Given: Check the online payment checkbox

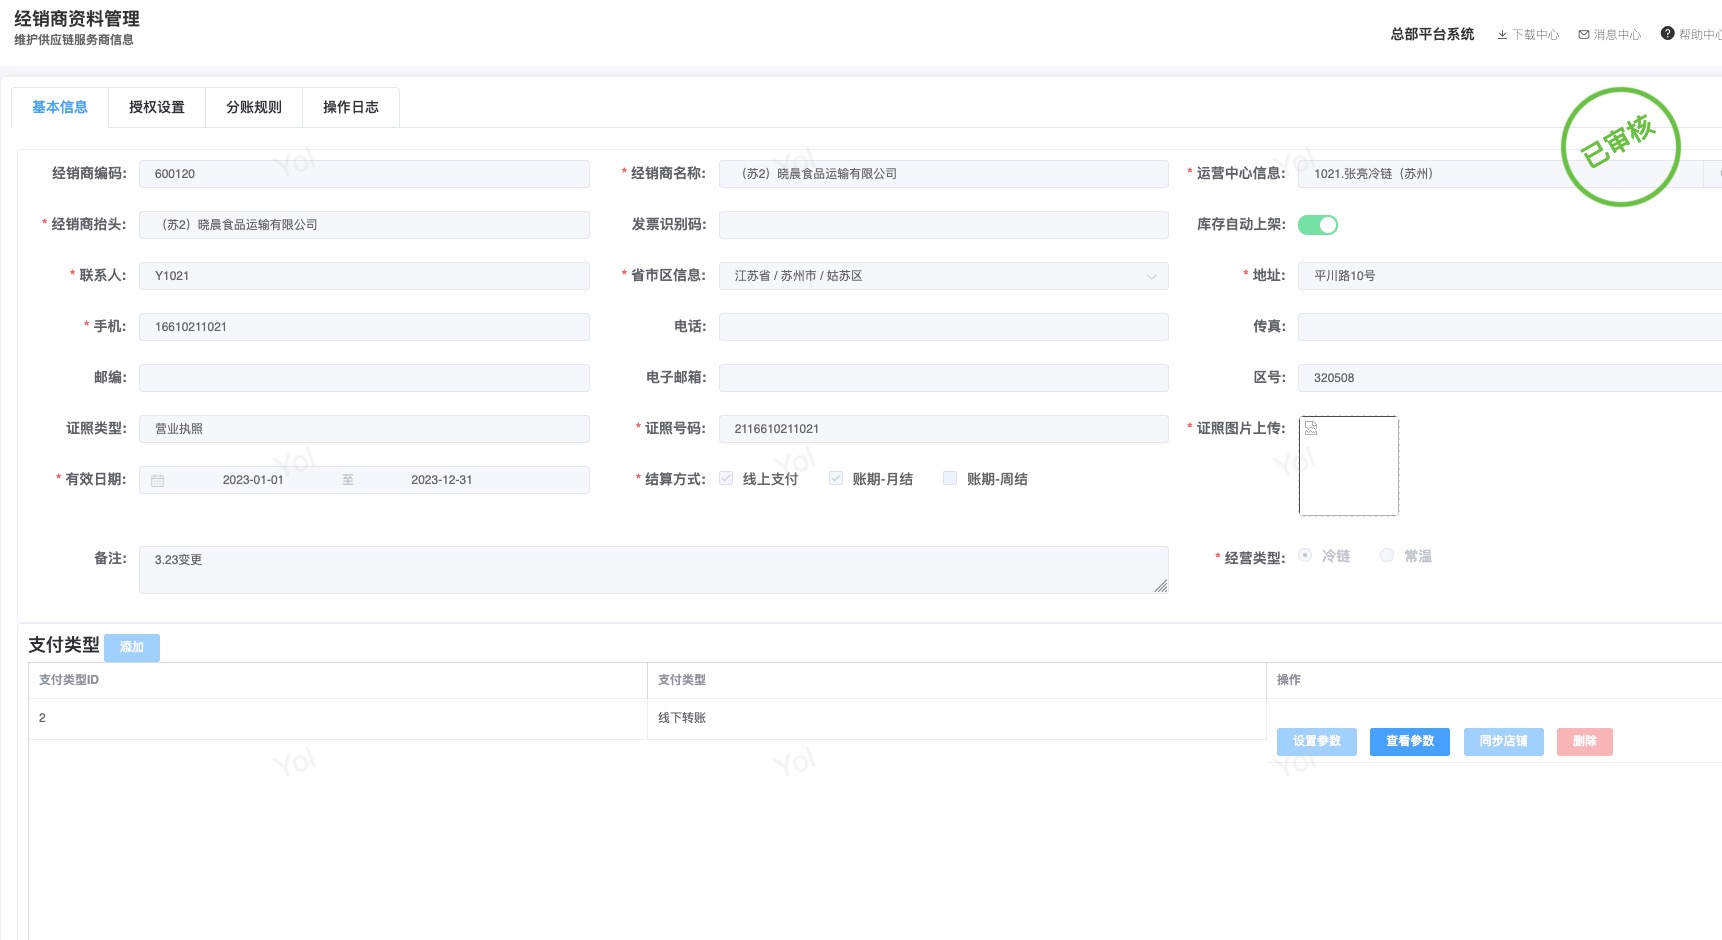Looking at the screenshot, I should (726, 479).
